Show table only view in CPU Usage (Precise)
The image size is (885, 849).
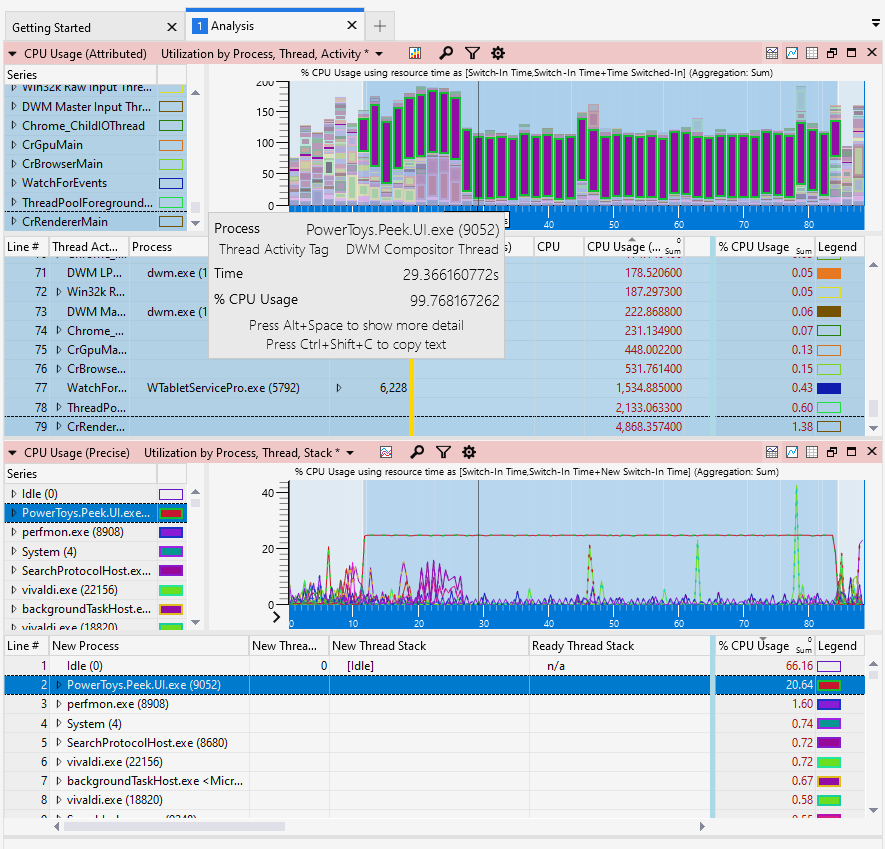tap(812, 452)
